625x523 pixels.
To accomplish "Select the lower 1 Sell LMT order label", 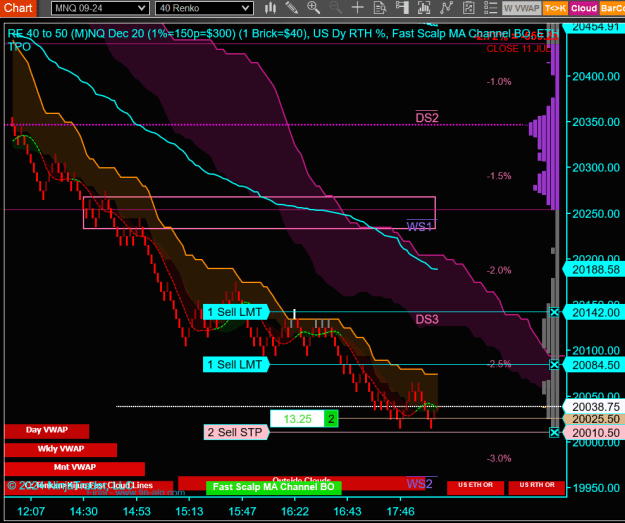I will [x=236, y=364].
